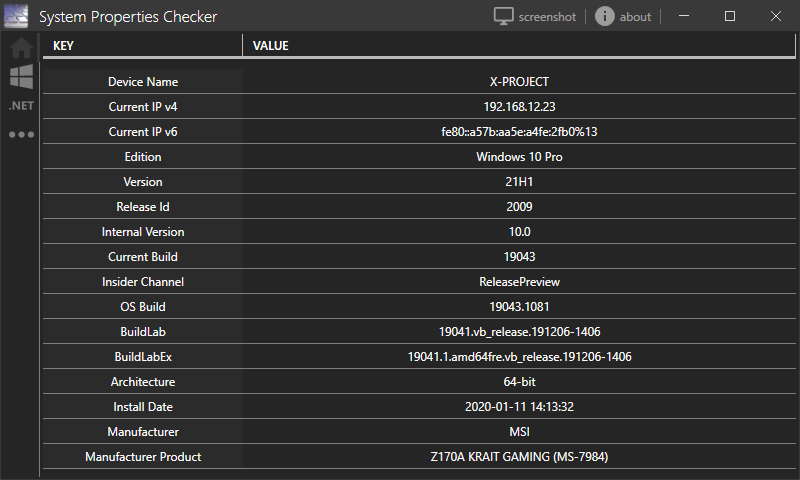Viewport: 800px width, 480px height.
Task: Select the 'OS Build' key cell
Action: (x=143, y=307)
